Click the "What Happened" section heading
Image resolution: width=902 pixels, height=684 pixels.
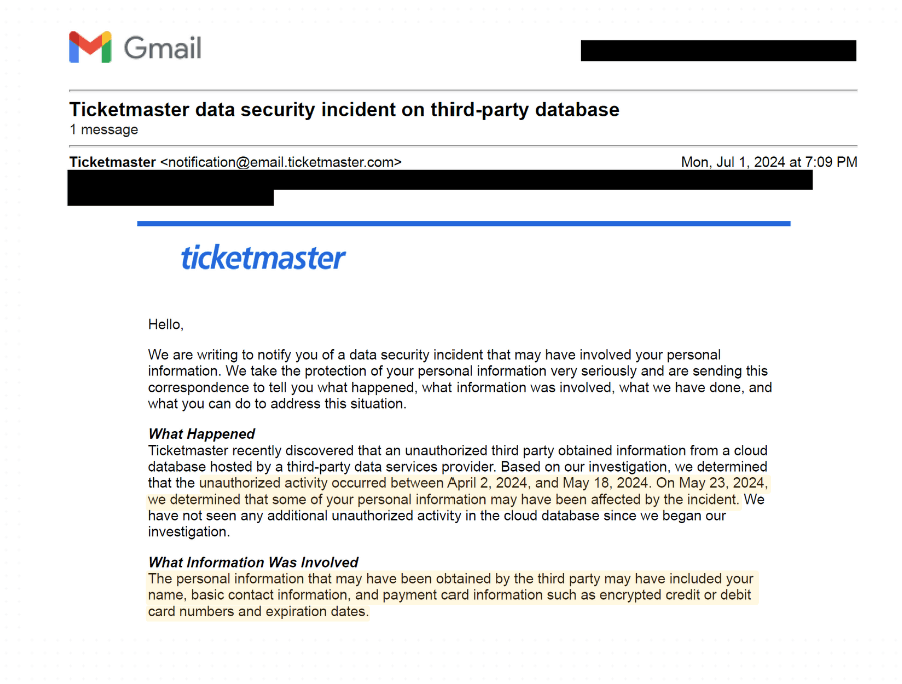tap(201, 434)
